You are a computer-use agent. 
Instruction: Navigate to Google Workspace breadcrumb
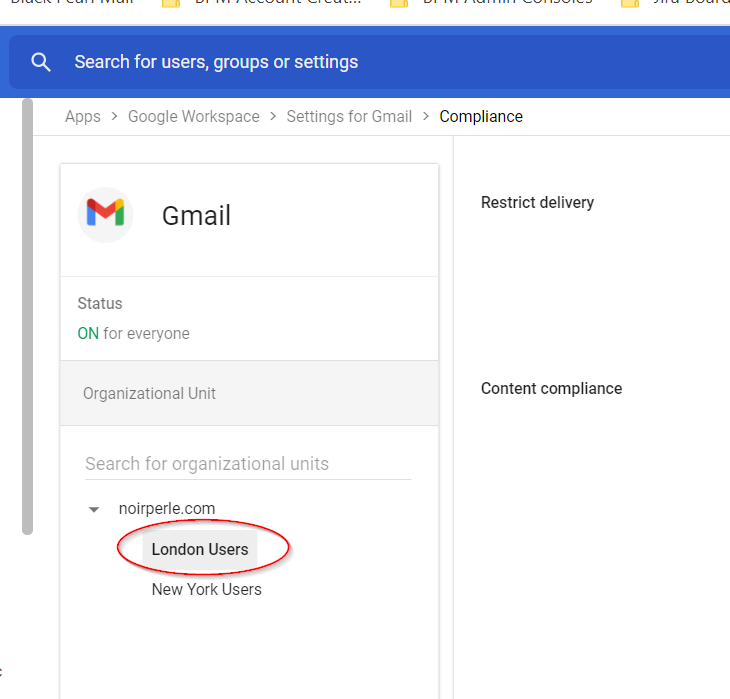193,116
